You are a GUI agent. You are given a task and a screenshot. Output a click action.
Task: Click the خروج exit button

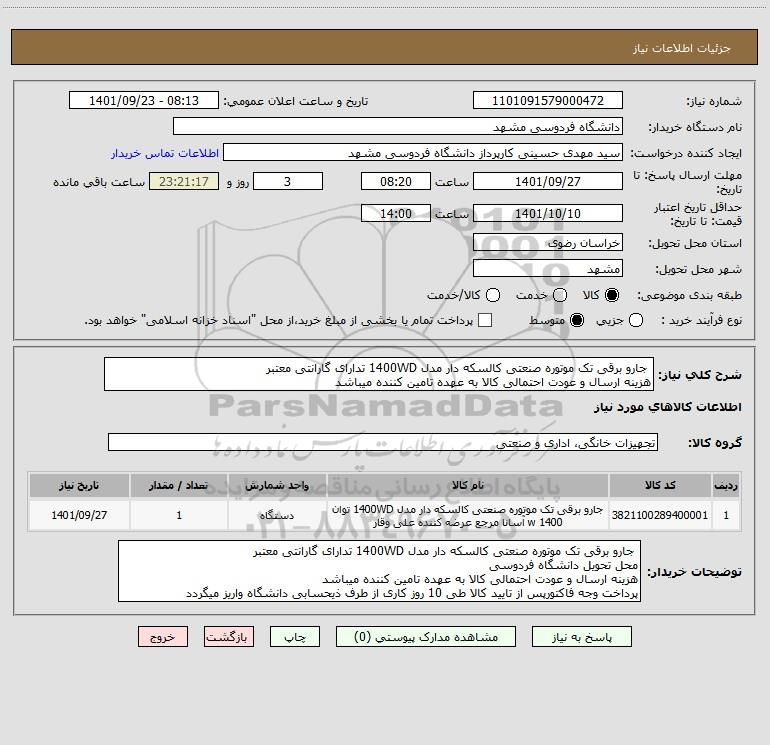click(163, 637)
